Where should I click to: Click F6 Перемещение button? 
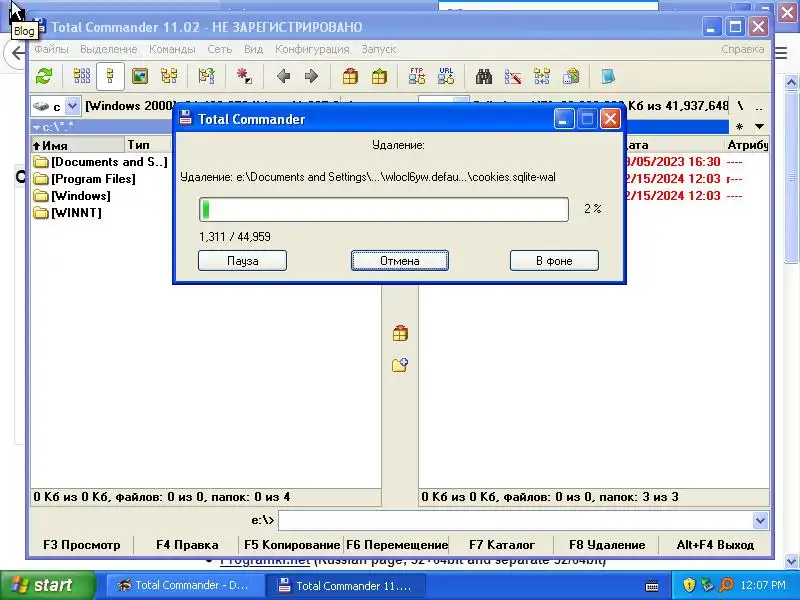397,545
